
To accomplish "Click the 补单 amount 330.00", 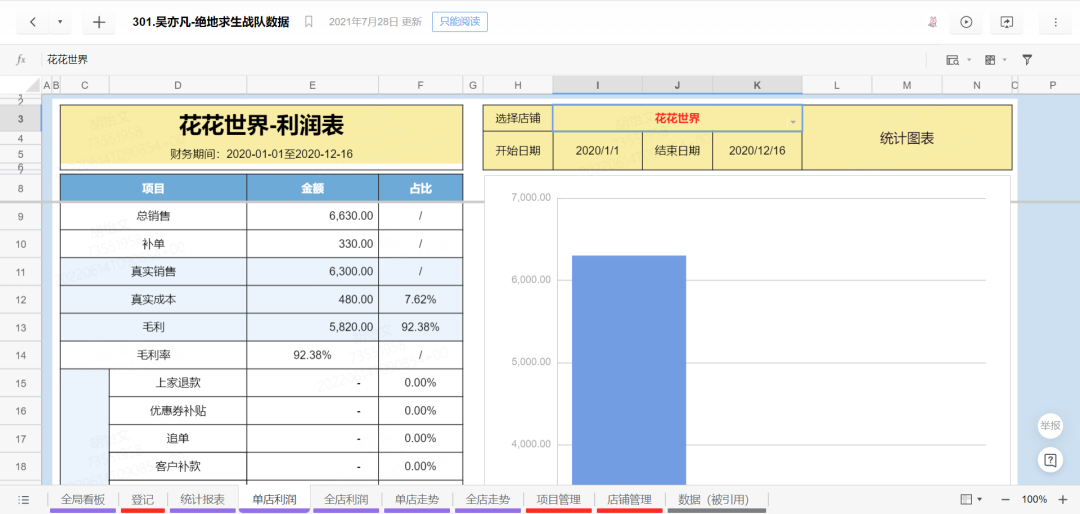I will click(x=312, y=244).
